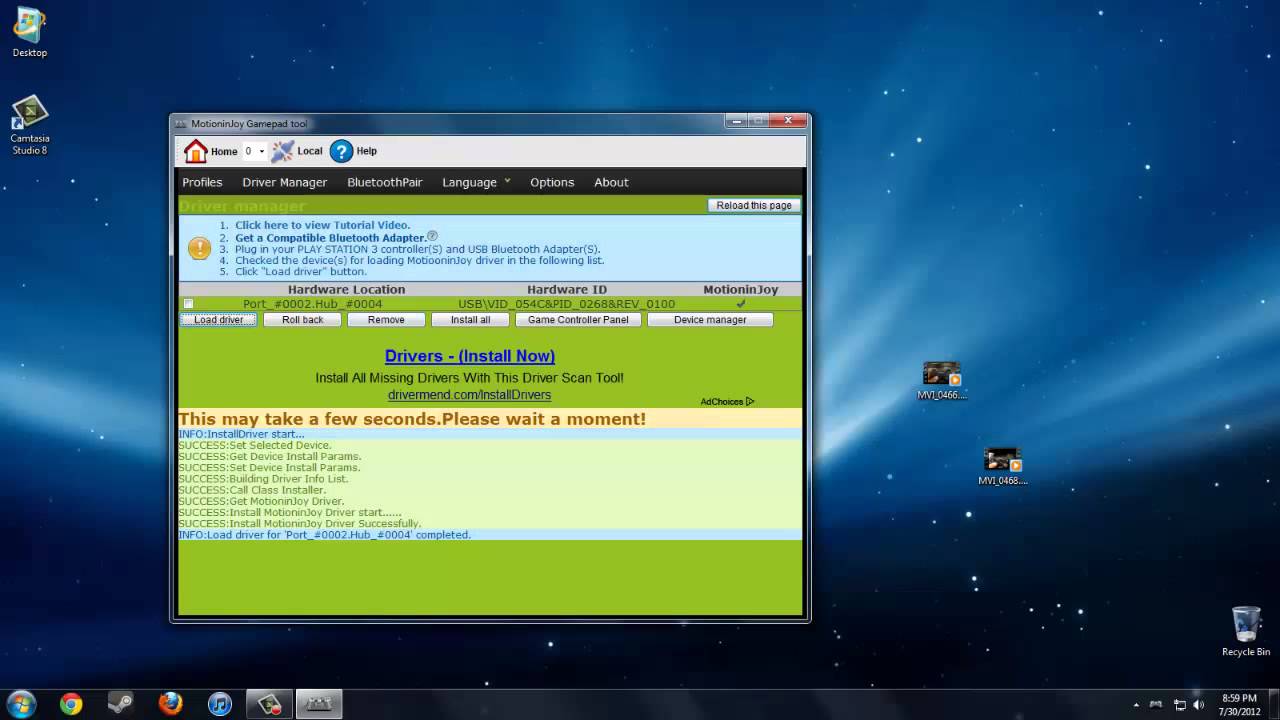Click the Home house icon
This screenshot has height=720, width=1280.
(x=195, y=151)
